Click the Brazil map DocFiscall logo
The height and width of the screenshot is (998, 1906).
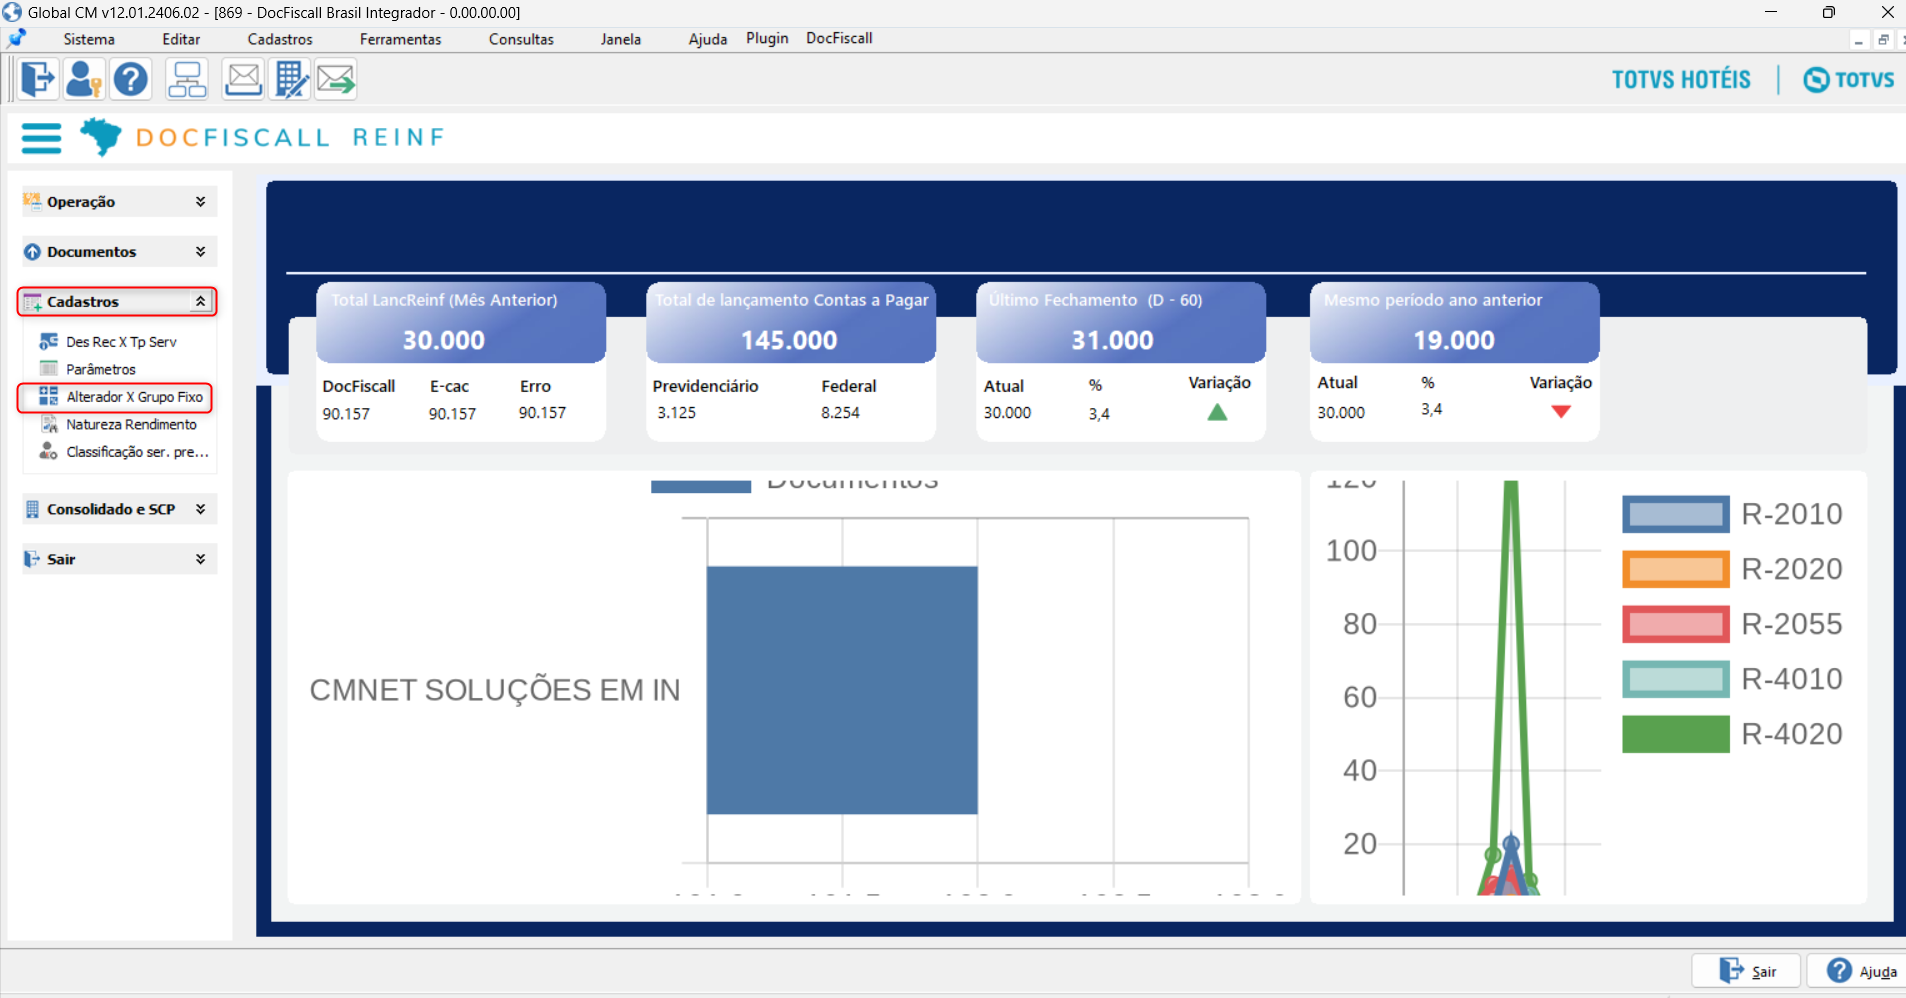101,136
